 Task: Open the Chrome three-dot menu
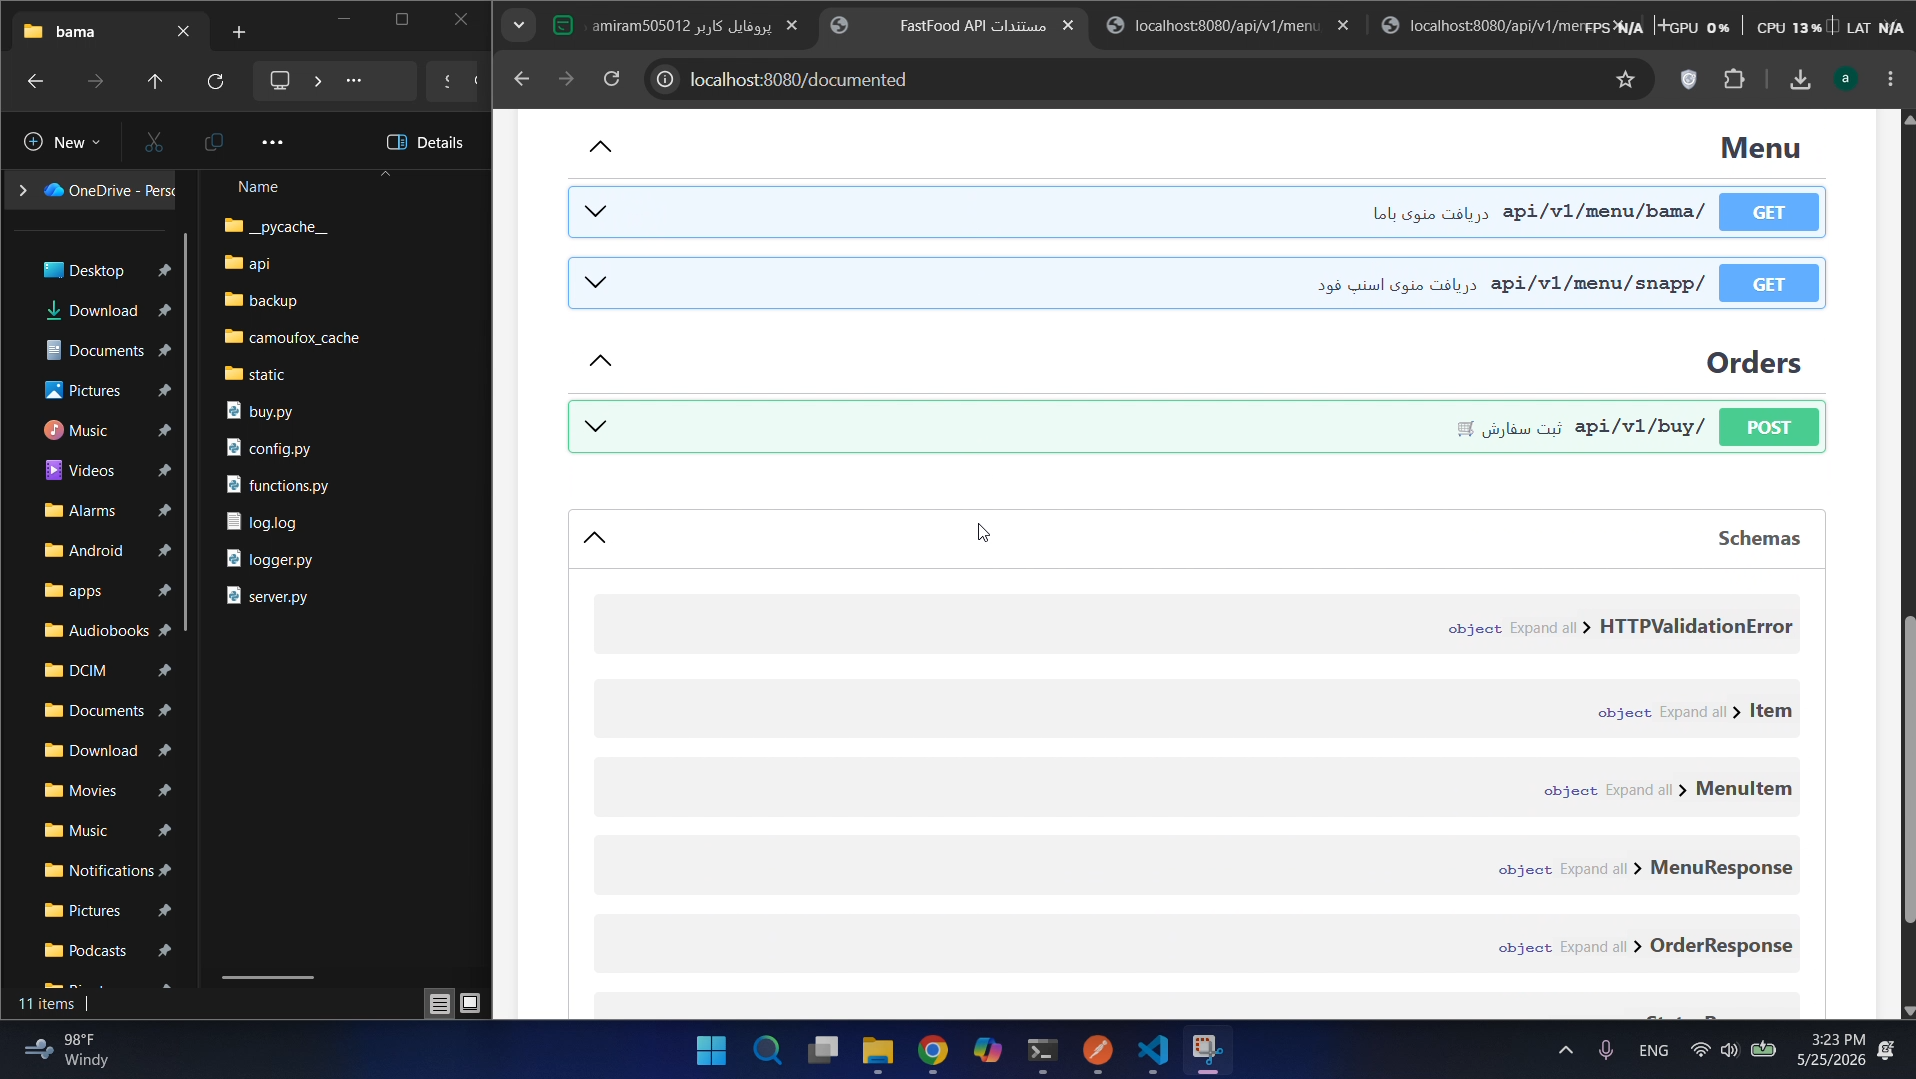(1890, 79)
